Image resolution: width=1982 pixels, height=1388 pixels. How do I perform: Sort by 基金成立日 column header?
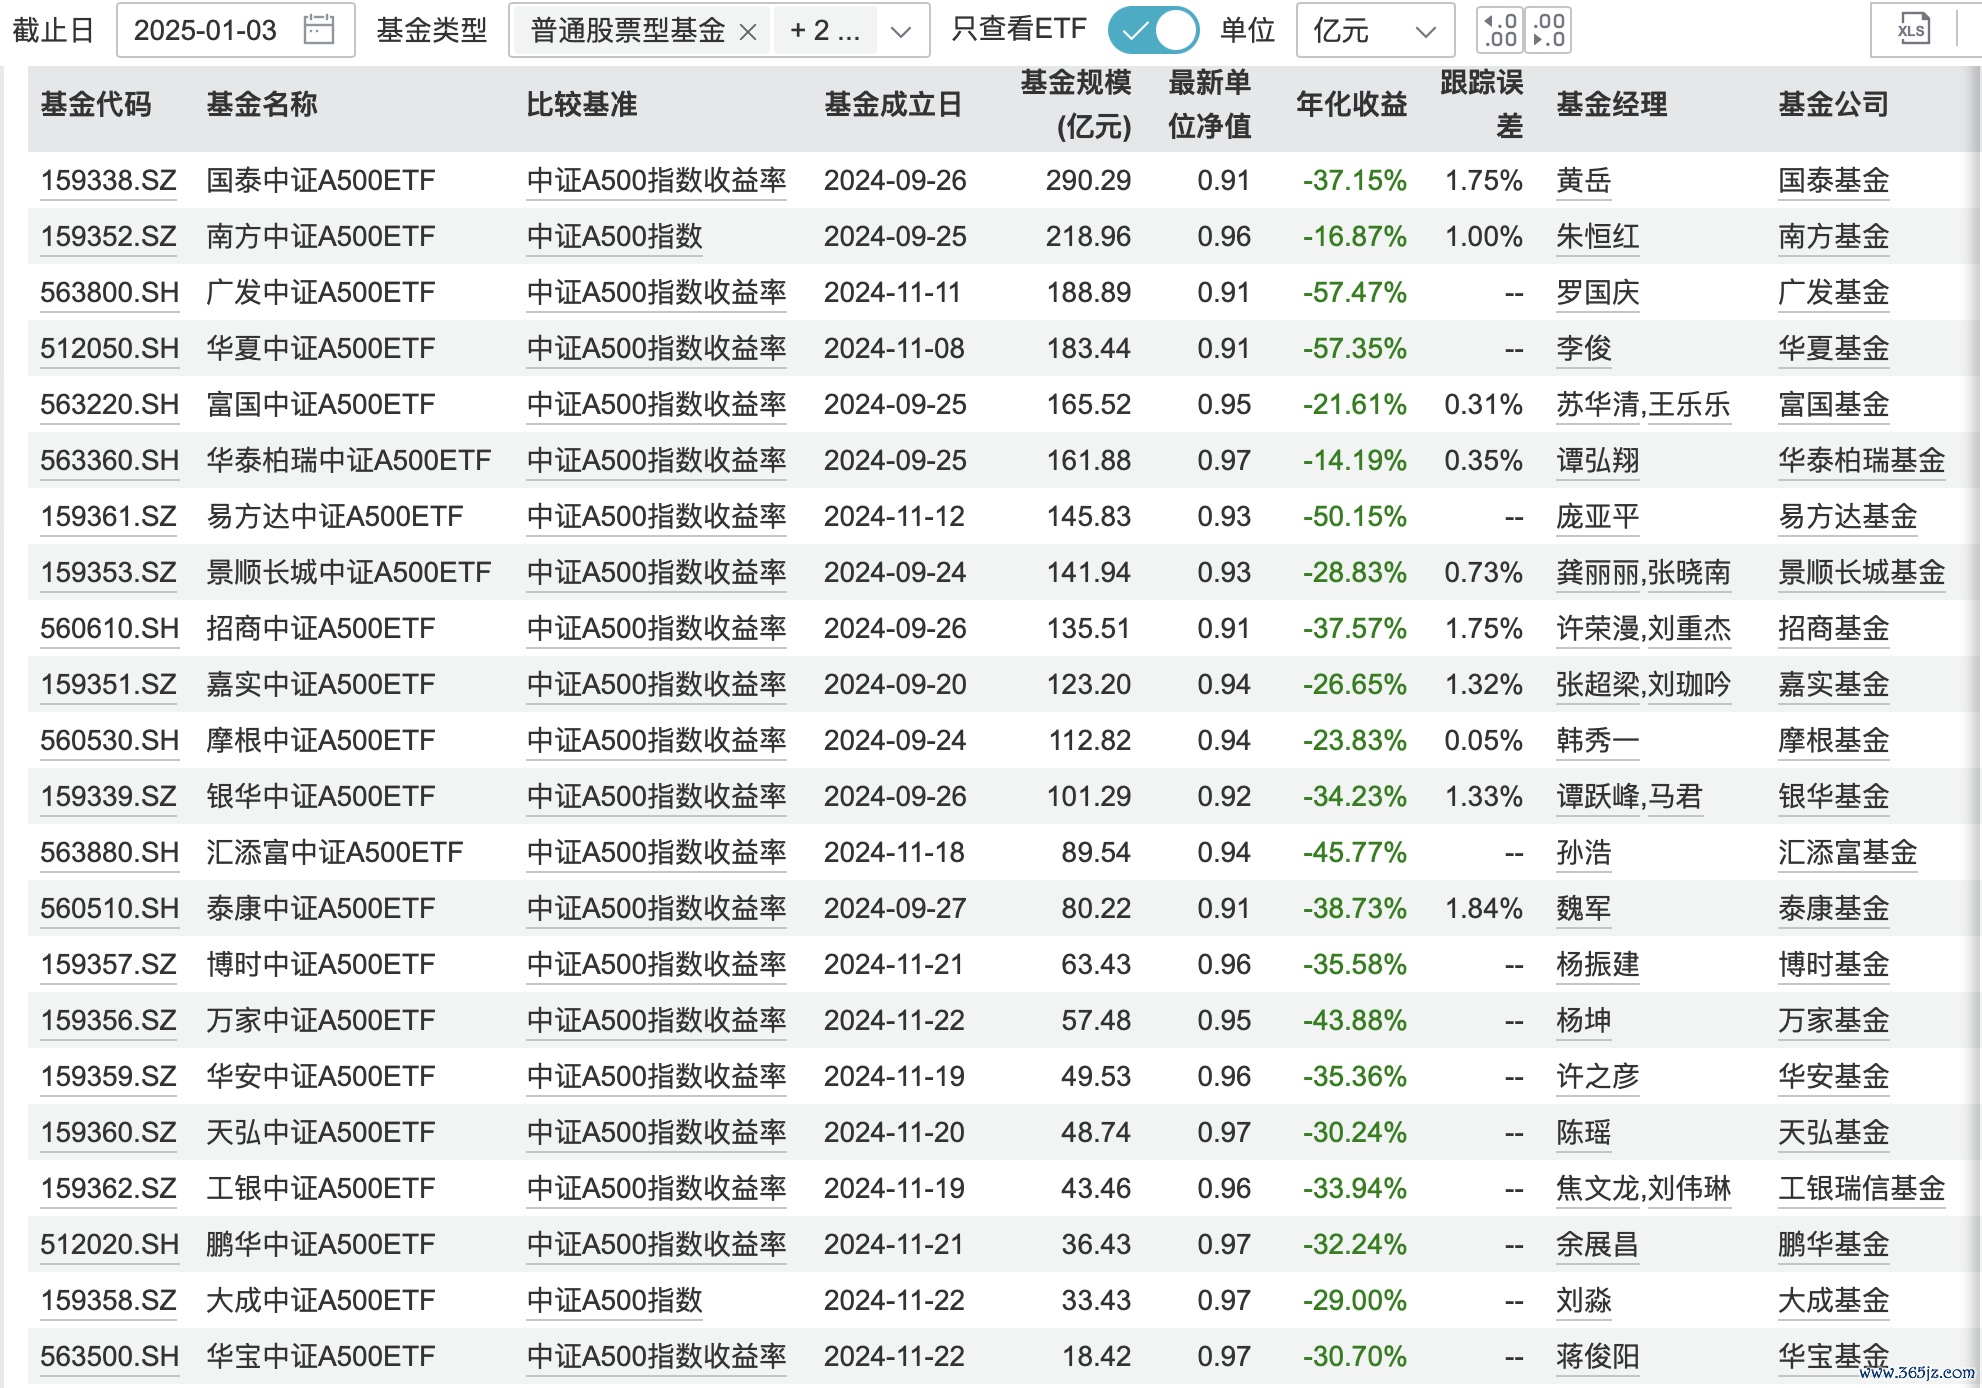pos(893,104)
